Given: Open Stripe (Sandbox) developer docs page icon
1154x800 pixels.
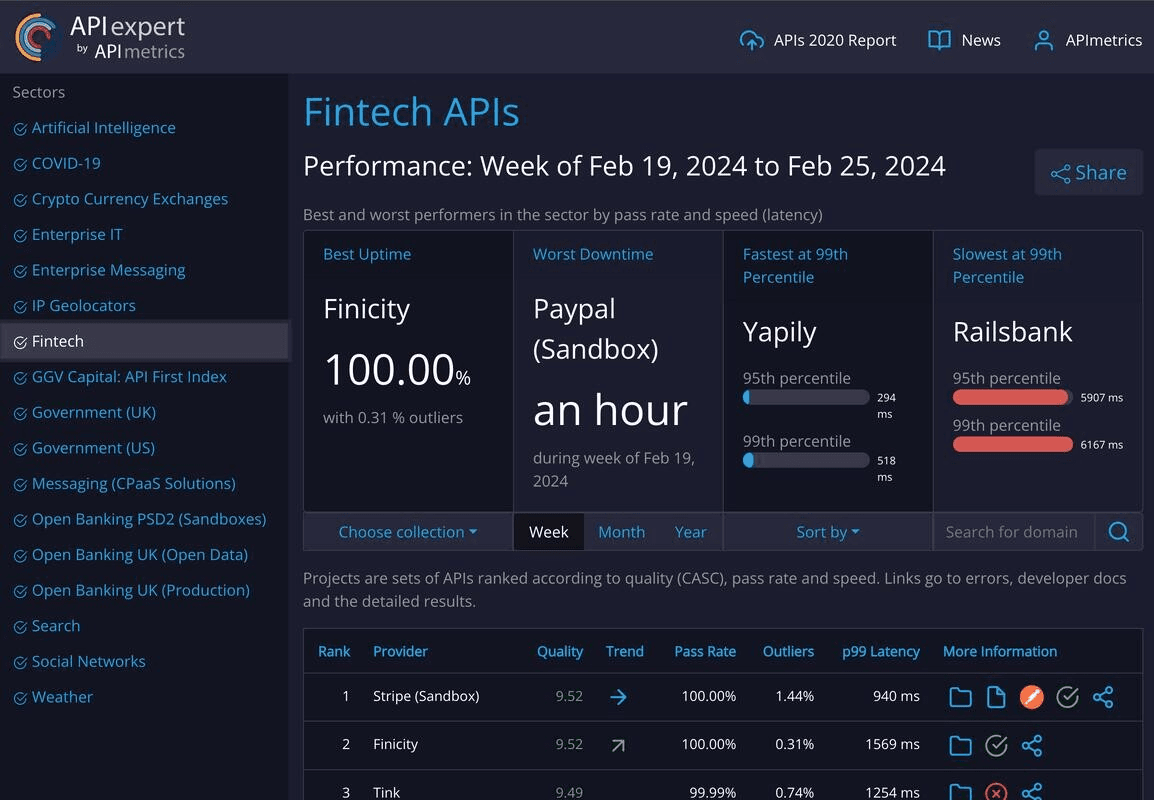Looking at the screenshot, I should pos(996,697).
